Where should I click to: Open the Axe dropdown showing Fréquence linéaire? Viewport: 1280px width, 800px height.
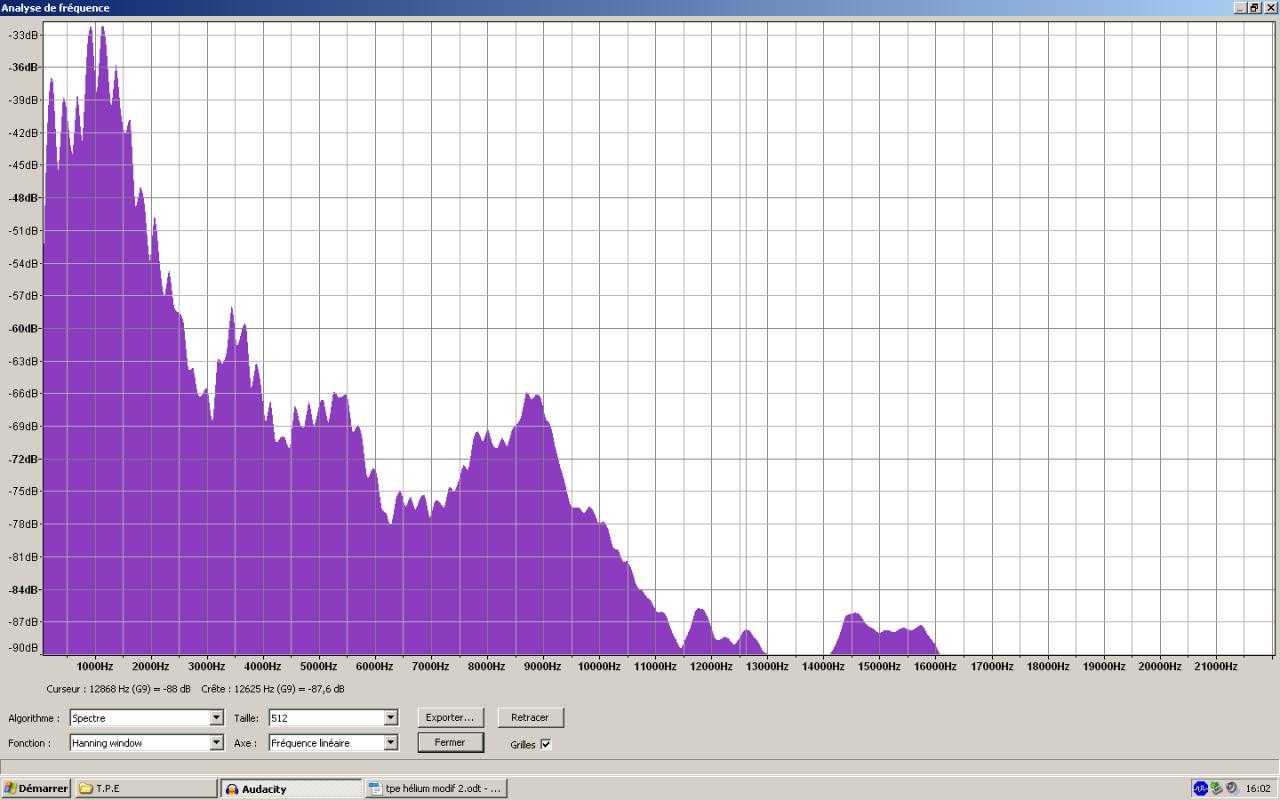click(x=333, y=743)
